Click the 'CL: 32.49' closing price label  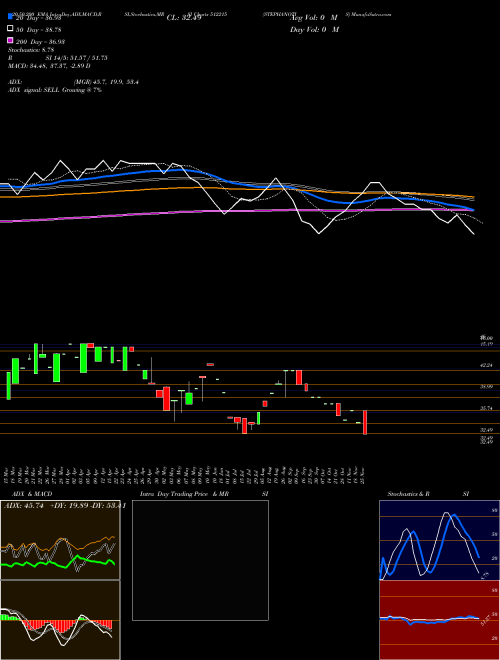tap(184, 18)
